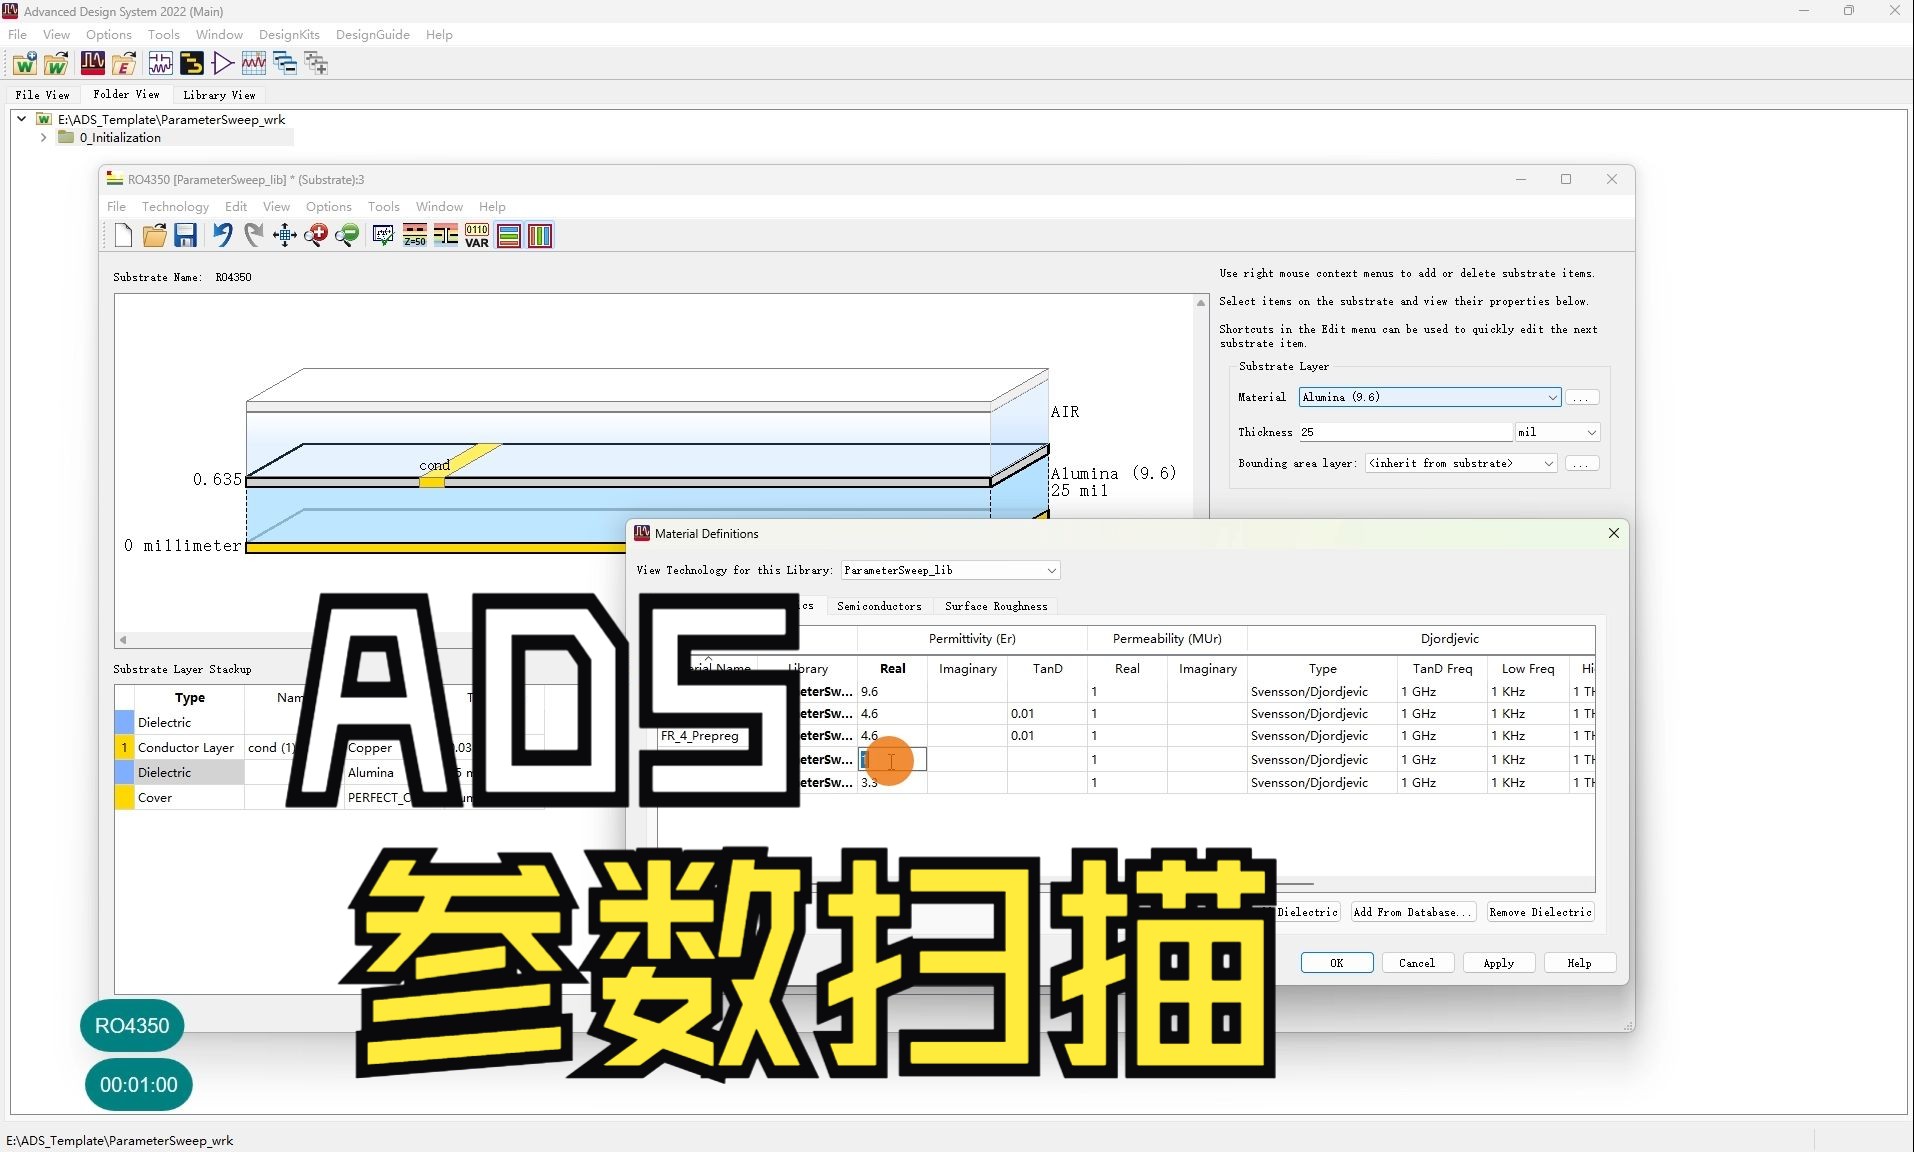Open the View Technology library dropdown

click(x=950, y=570)
